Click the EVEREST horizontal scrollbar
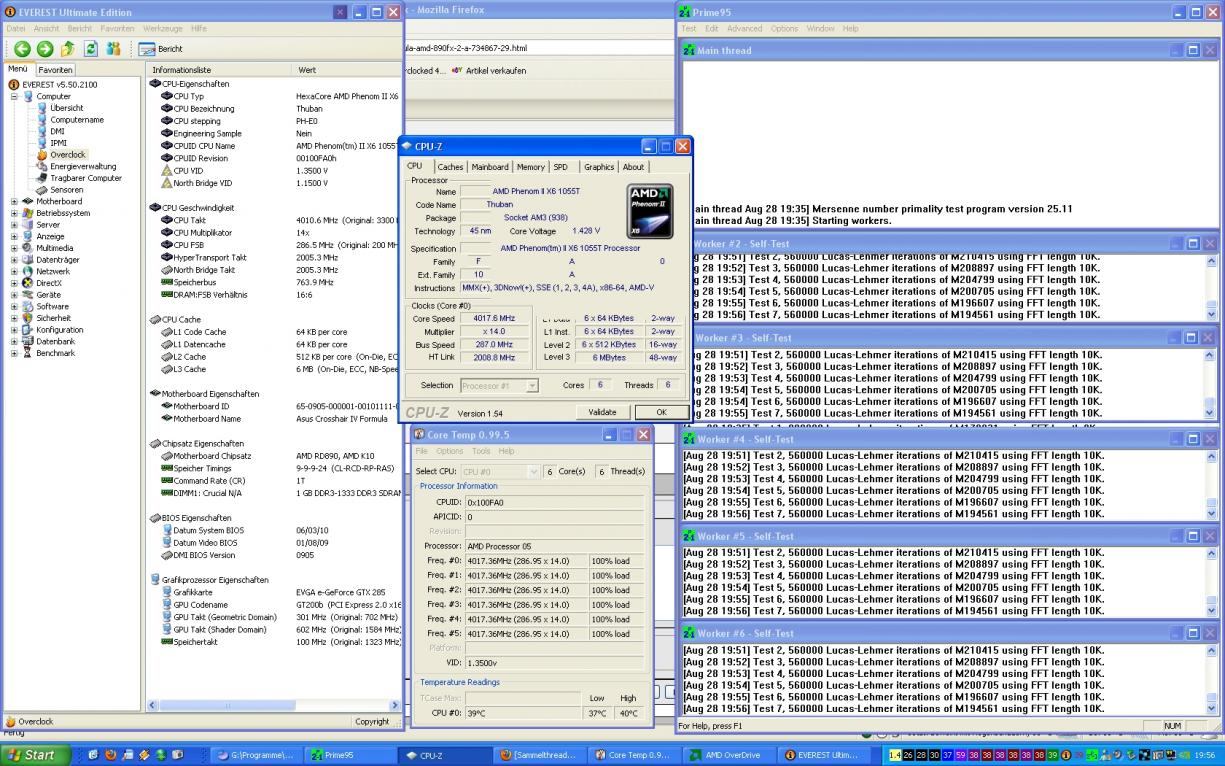The image size is (1225, 766). pyautogui.click(x=230, y=705)
